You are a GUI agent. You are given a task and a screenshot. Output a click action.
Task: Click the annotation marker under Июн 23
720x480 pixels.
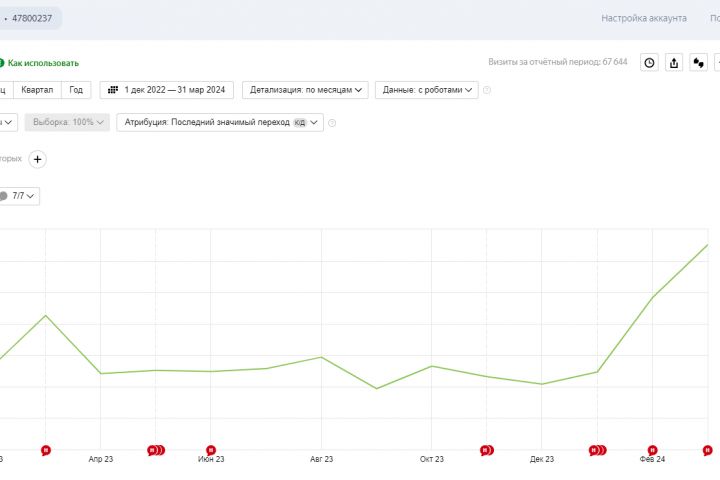pyautogui.click(x=210, y=450)
